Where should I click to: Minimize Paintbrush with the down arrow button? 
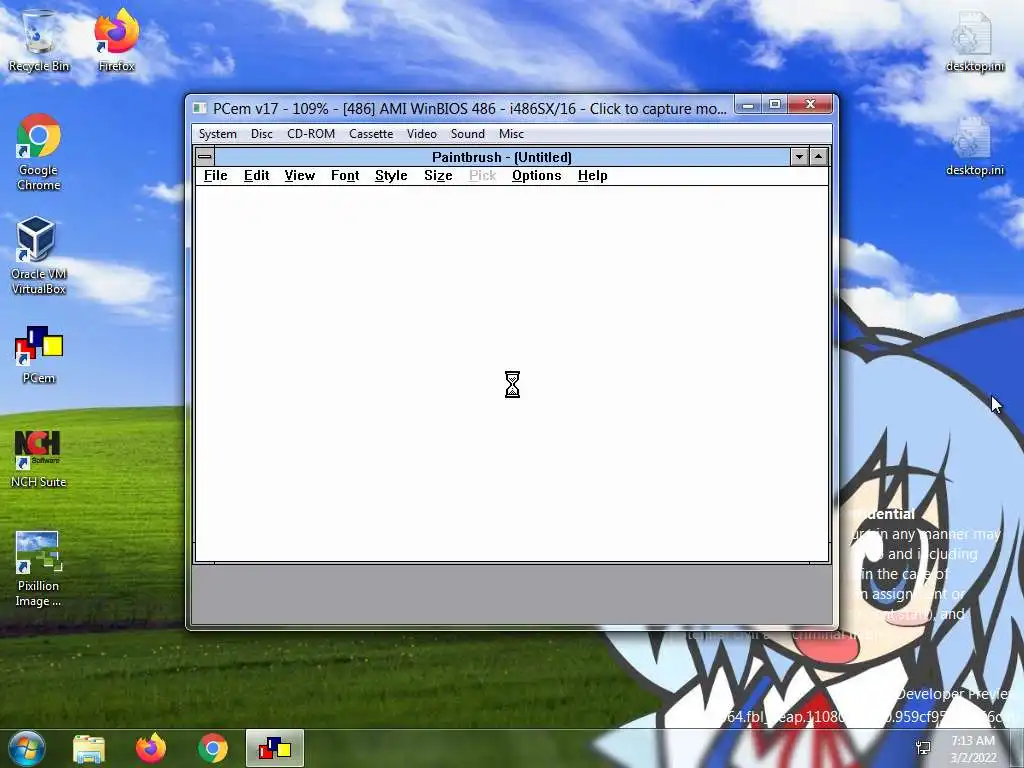tap(799, 157)
